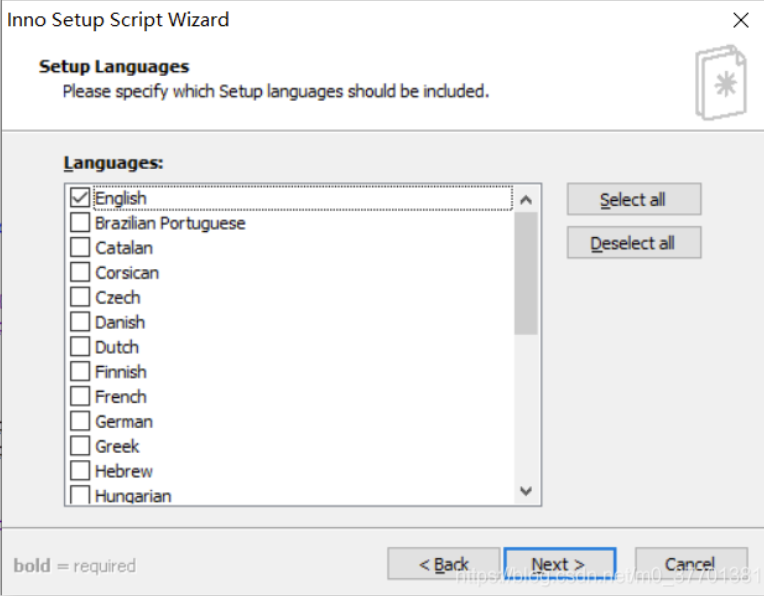Click the Select all button
Screen dimensions: 764x596
[x=634, y=199]
